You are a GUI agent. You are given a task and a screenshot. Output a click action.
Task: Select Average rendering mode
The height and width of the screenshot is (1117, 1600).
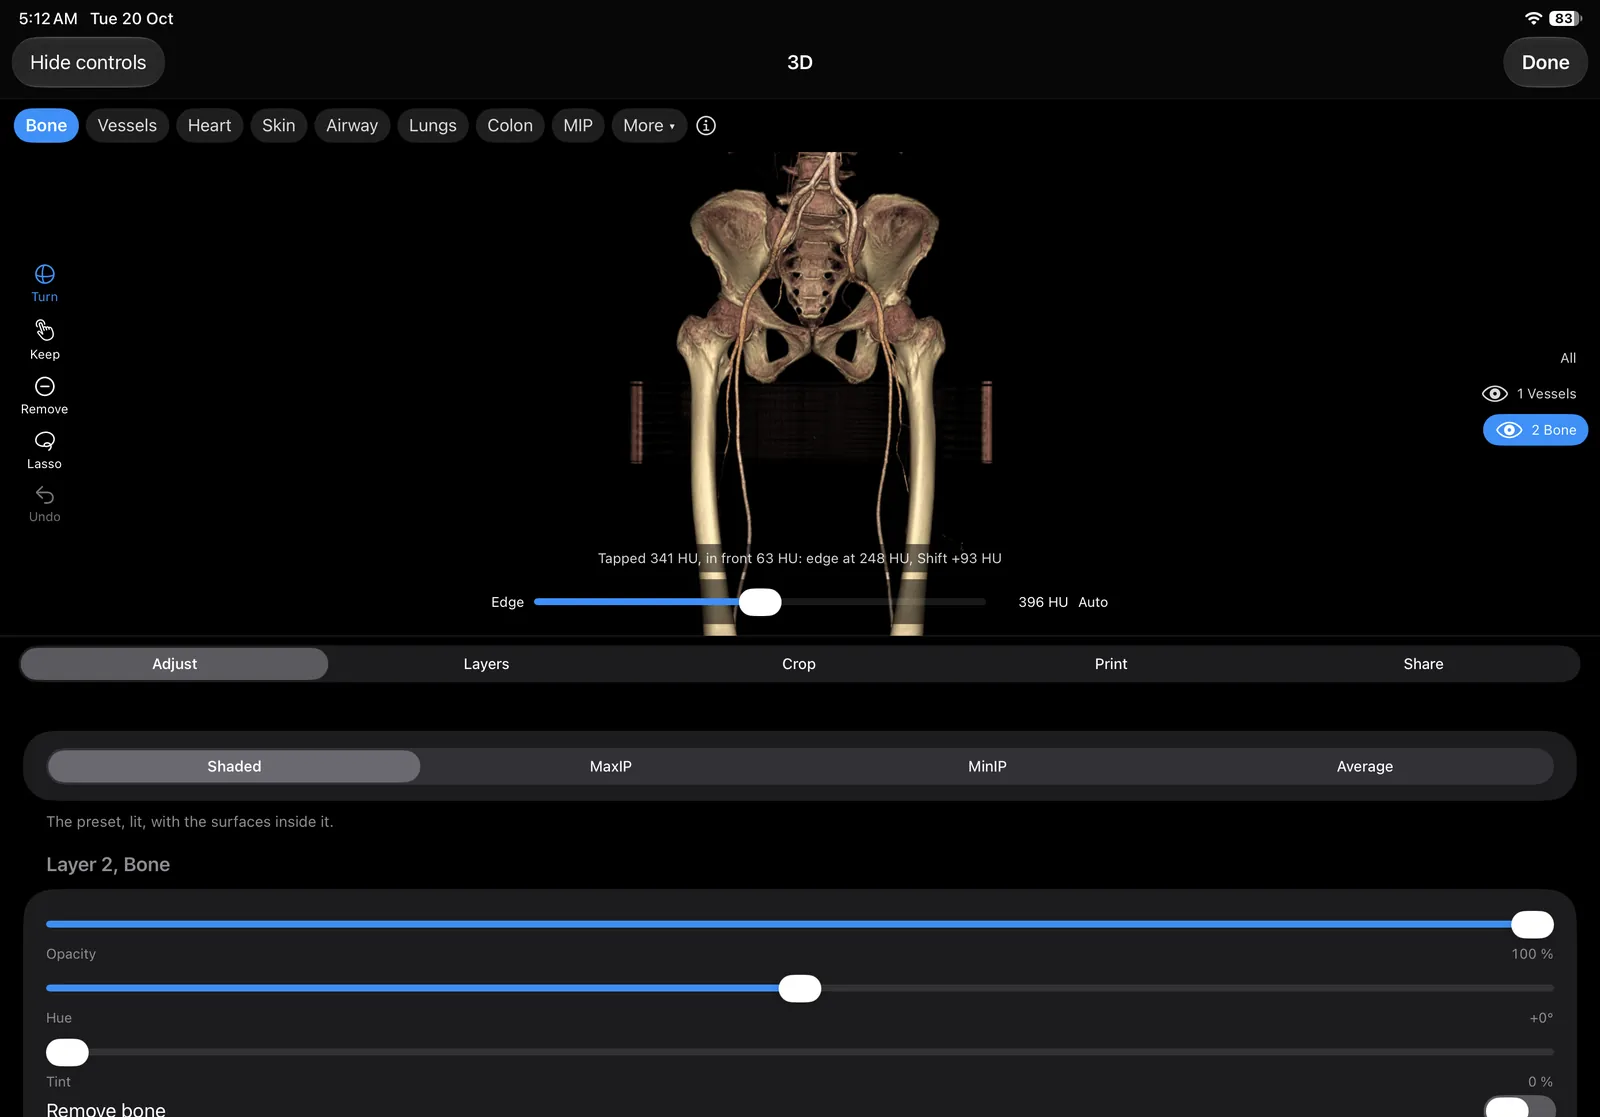pos(1364,766)
